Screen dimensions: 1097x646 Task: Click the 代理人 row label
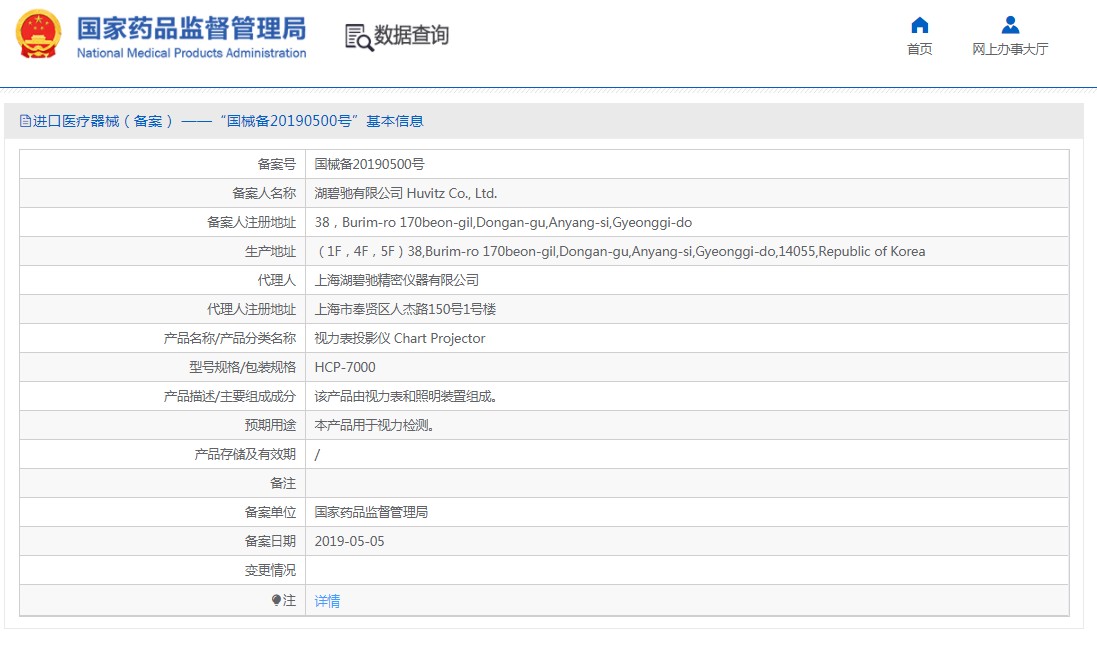coord(276,280)
